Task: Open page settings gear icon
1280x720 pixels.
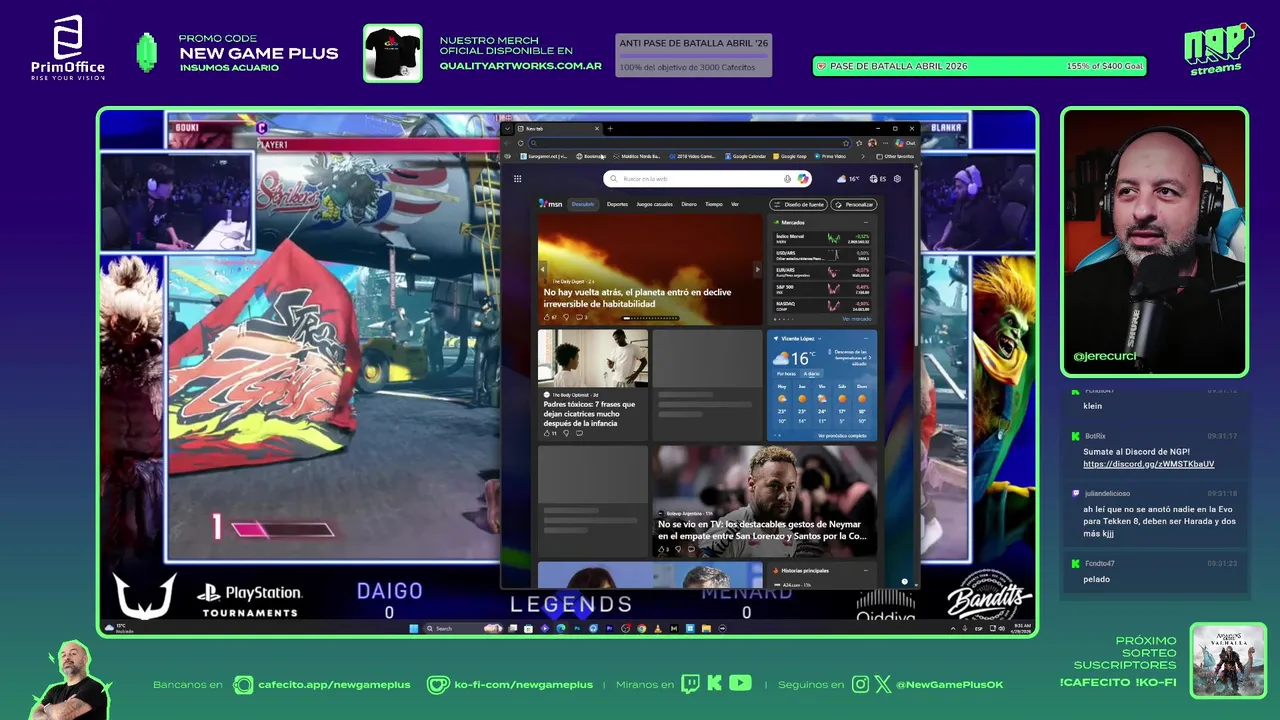Action: (x=897, y=179)
